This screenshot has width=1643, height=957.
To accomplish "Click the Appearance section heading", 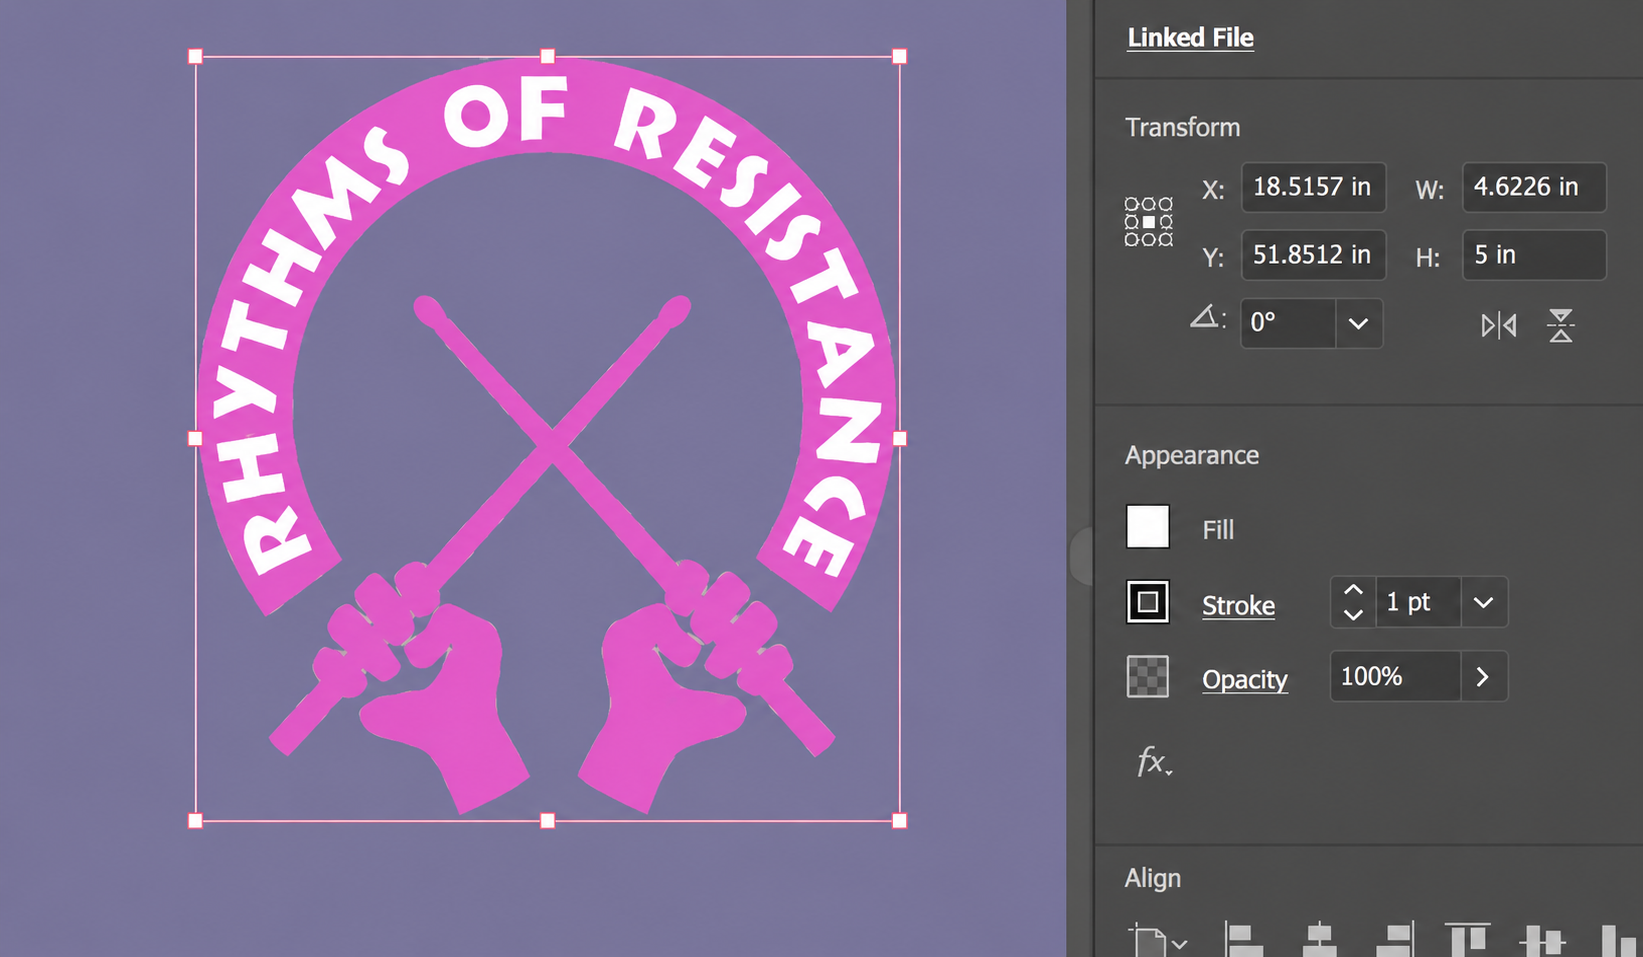I will point(1191,455).
